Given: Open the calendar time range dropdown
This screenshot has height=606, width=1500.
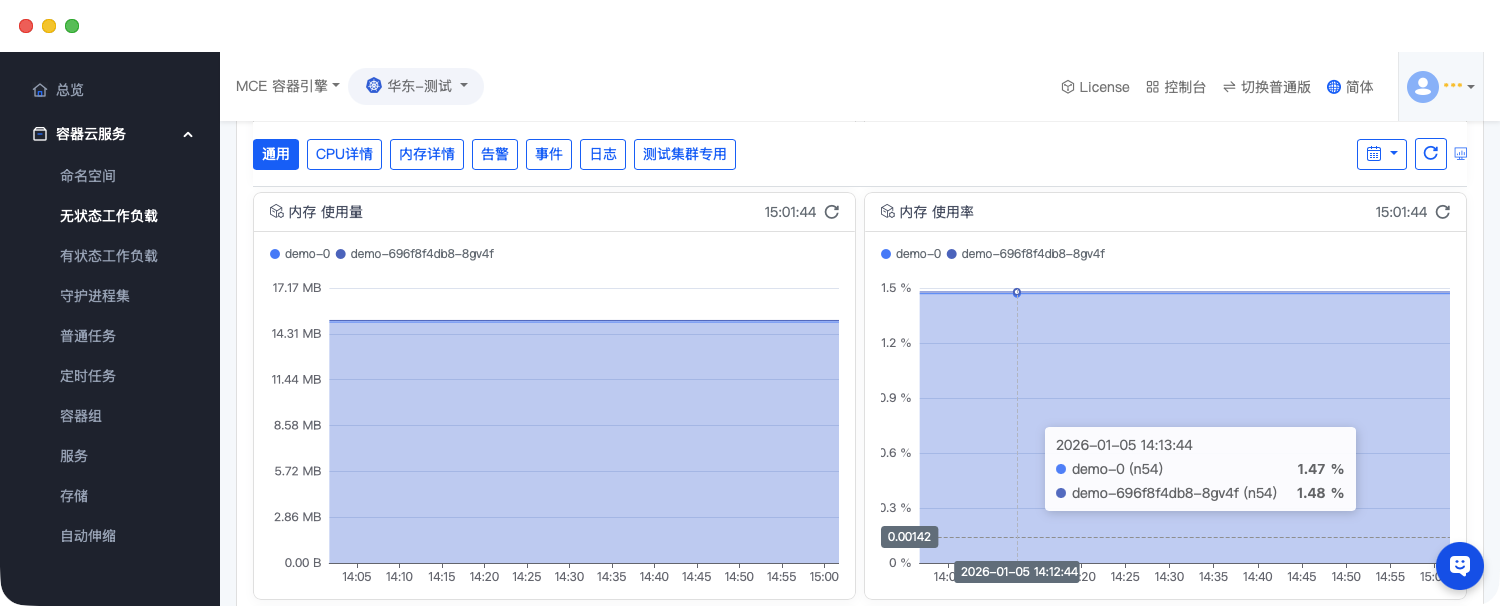Looking at the screenshot, I should 1381,154.
